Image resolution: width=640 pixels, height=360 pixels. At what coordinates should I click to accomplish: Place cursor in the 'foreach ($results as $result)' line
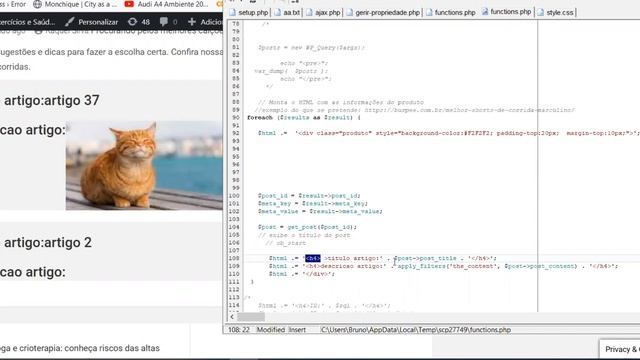click(x=304, y=118)
